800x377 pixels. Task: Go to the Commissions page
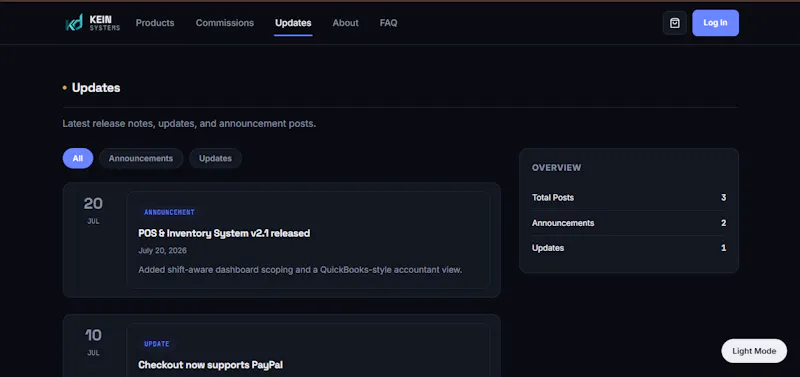tap(224, 23)
